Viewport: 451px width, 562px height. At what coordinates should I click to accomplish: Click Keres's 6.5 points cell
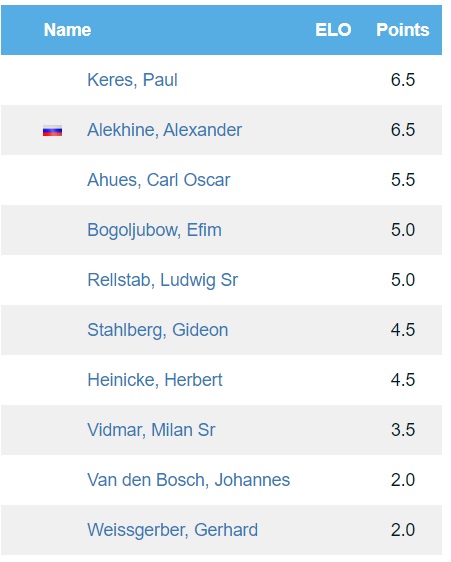coord(403,80)
